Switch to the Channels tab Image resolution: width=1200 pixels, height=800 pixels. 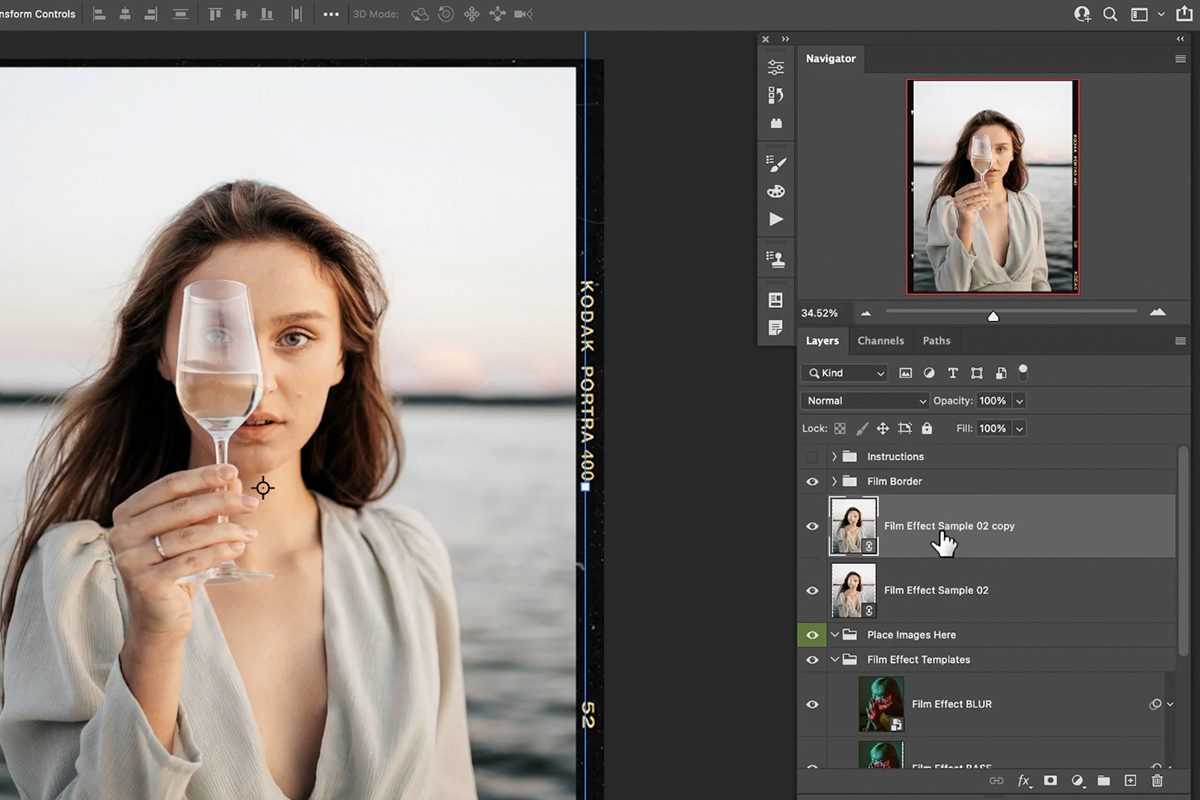tap(881, 340)
